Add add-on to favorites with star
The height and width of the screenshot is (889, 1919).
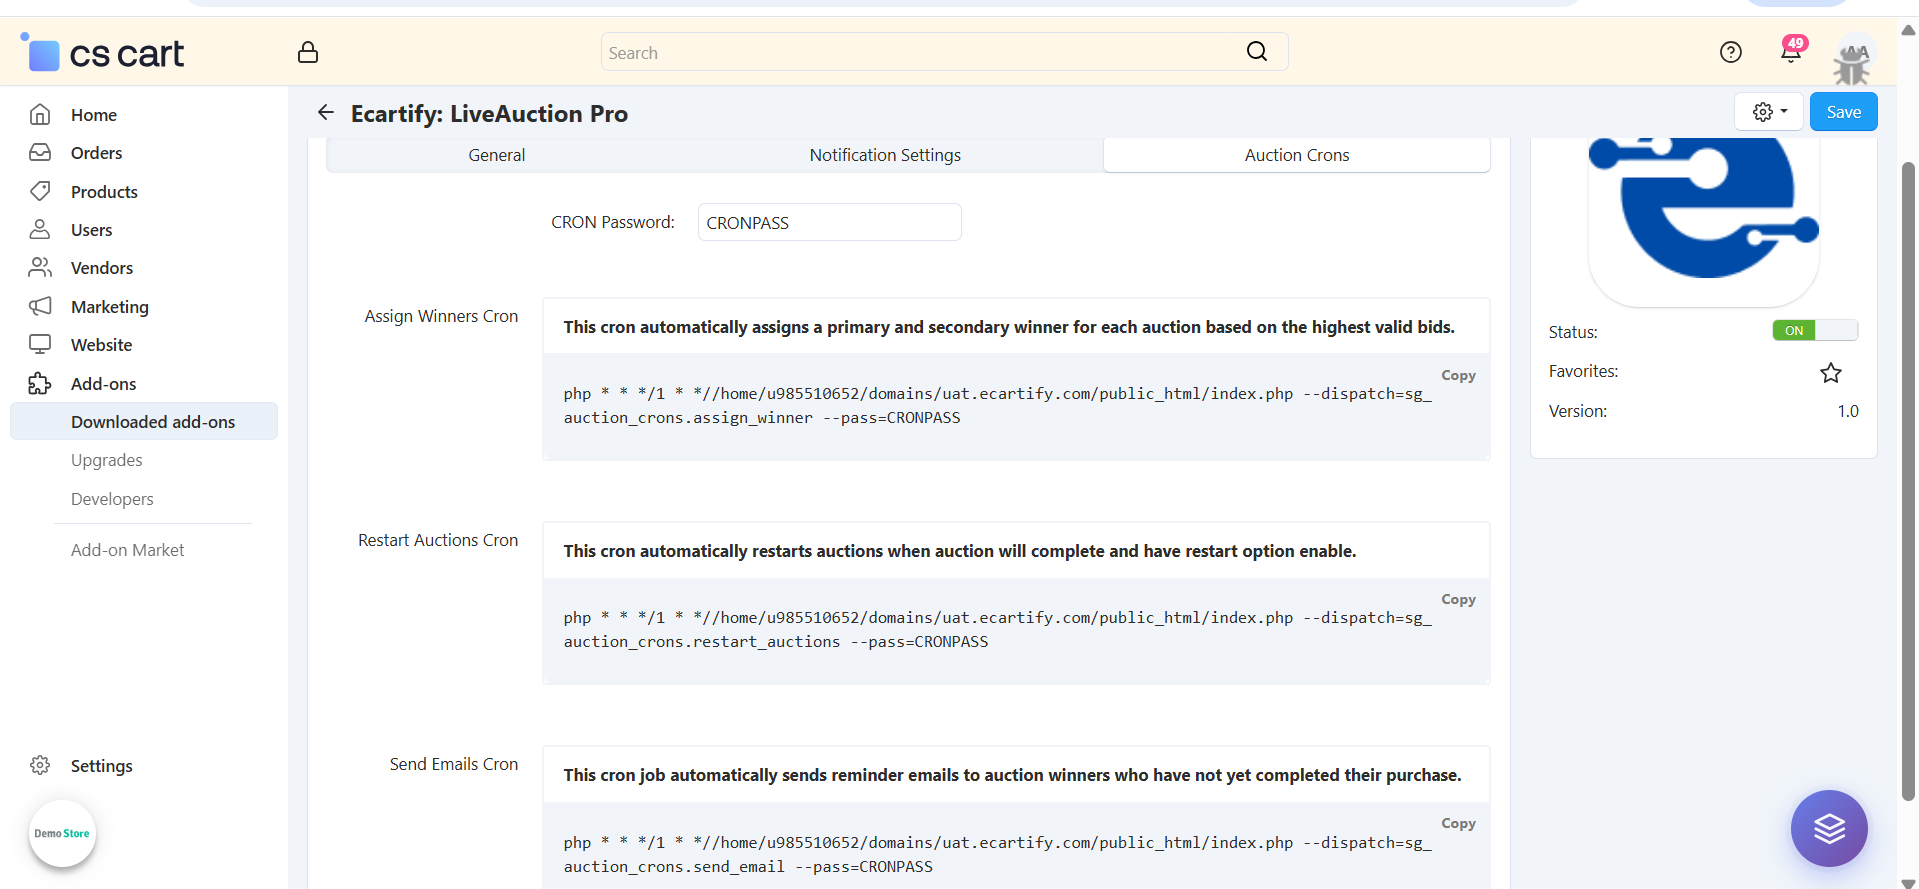[1830, 373]
